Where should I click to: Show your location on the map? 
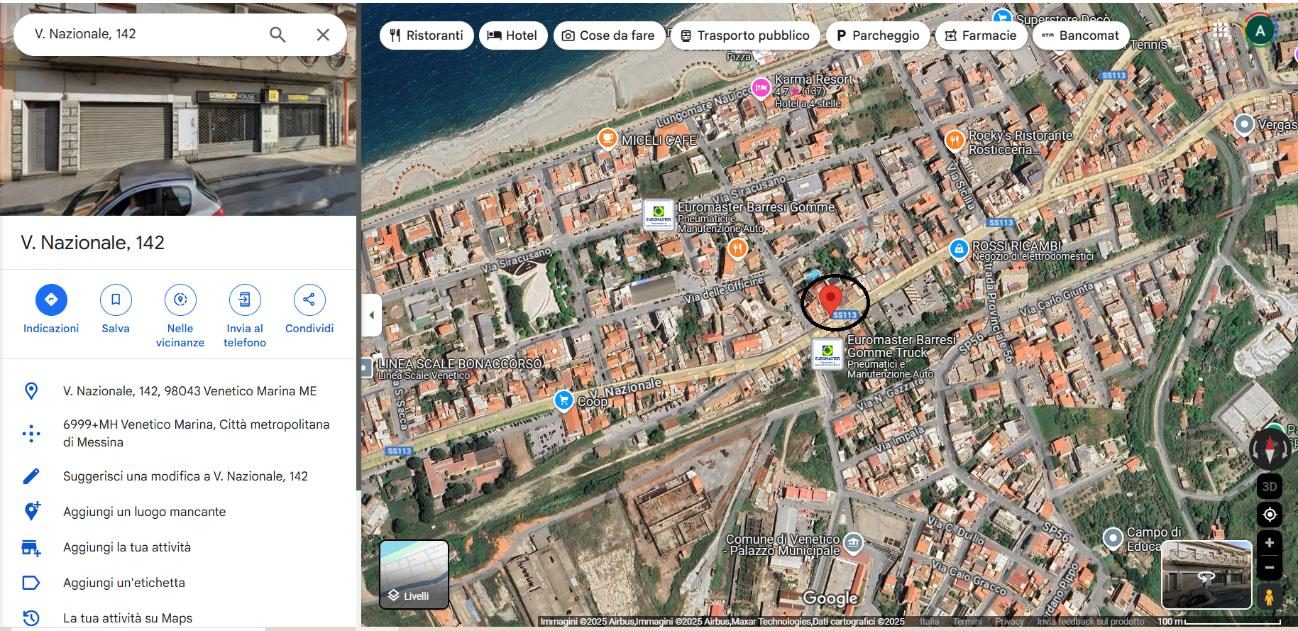1270,514
